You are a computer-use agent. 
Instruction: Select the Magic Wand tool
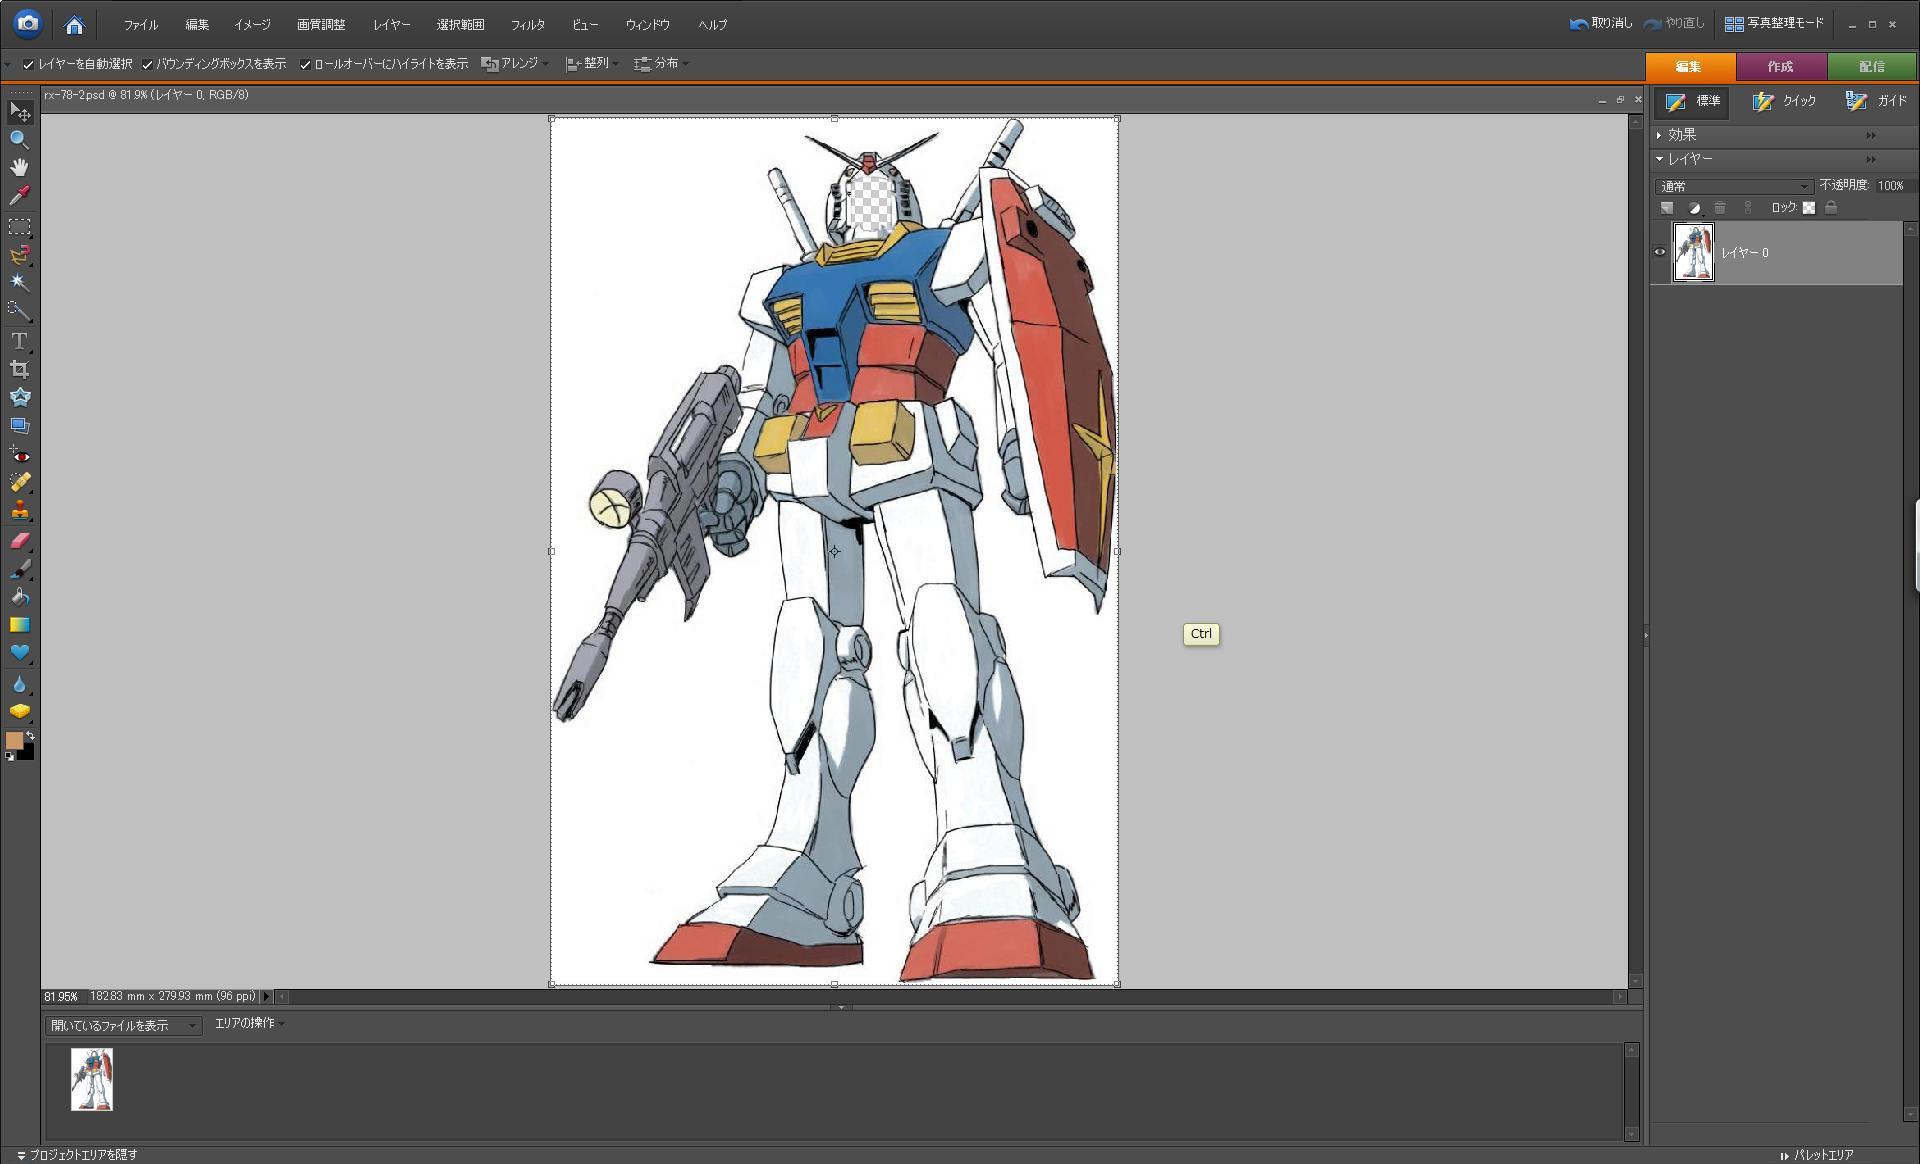click(x=19, y=282)
